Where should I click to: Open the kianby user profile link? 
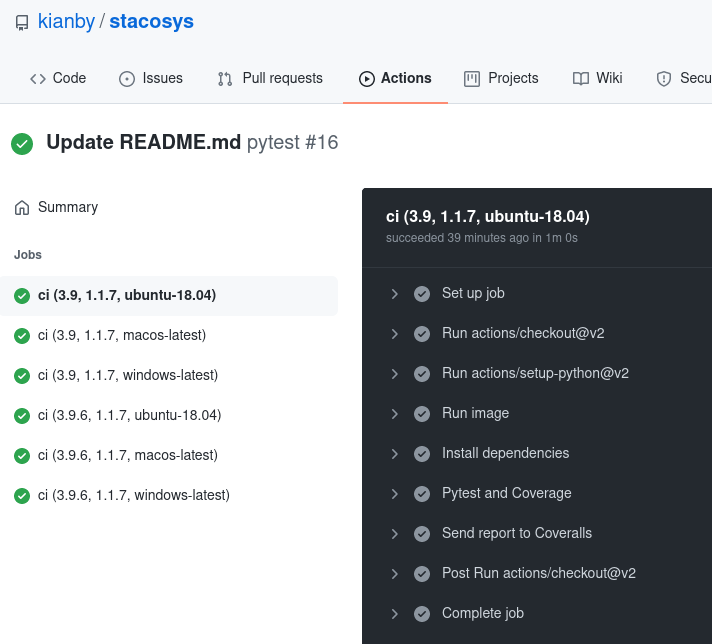point(65,21)
